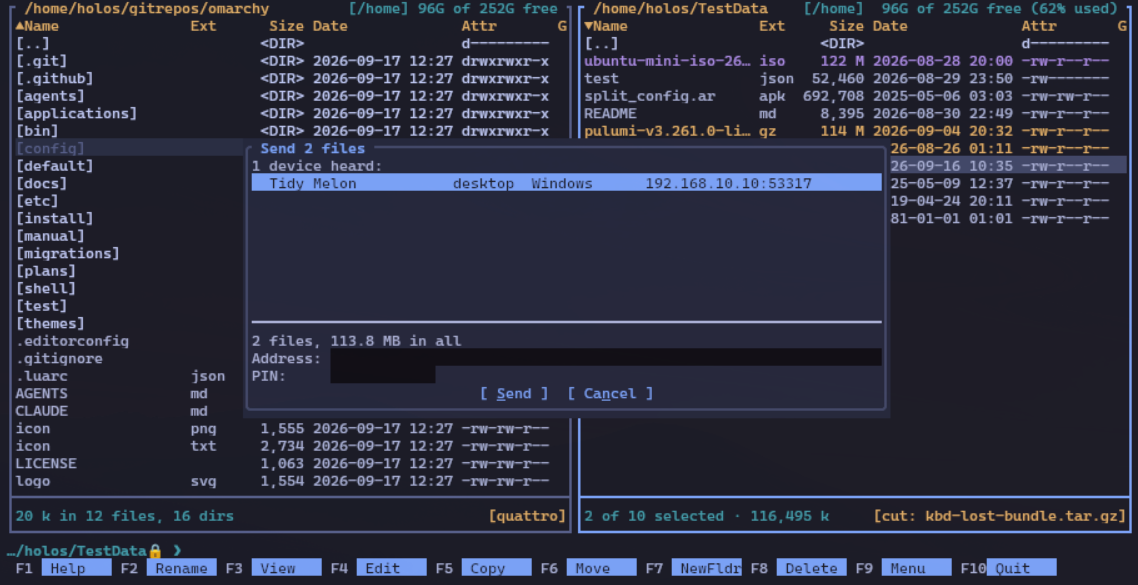Image resolution: width=1138 pixels, height=585 pixels.
Task: Click right panel Size column header
Action: [847, 26]
